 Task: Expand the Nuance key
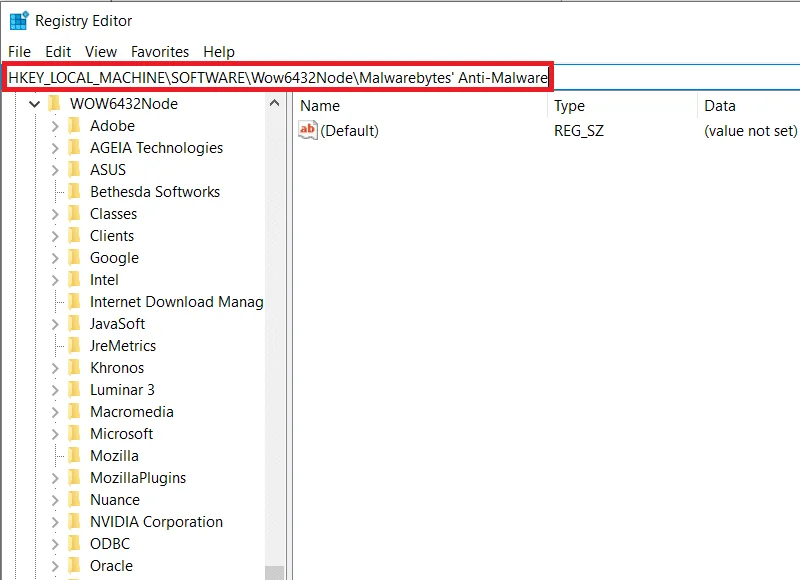click(55, 500)
